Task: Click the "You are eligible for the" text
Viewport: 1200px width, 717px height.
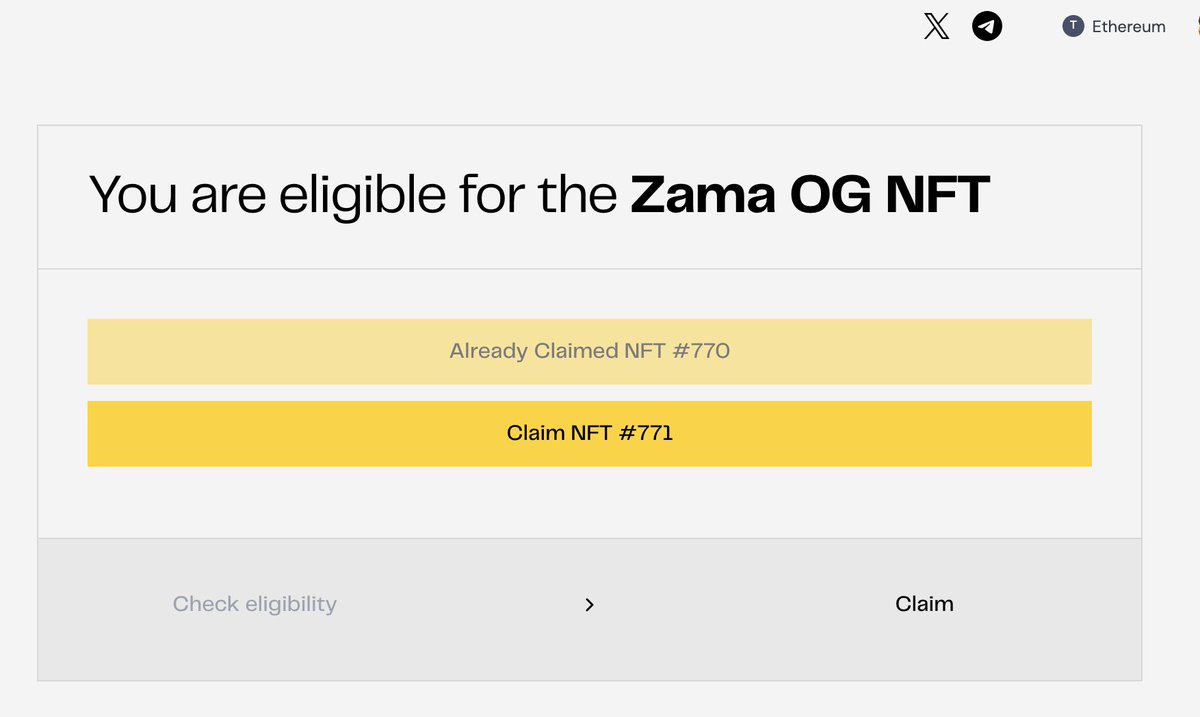Action: (x=353, y=195)
